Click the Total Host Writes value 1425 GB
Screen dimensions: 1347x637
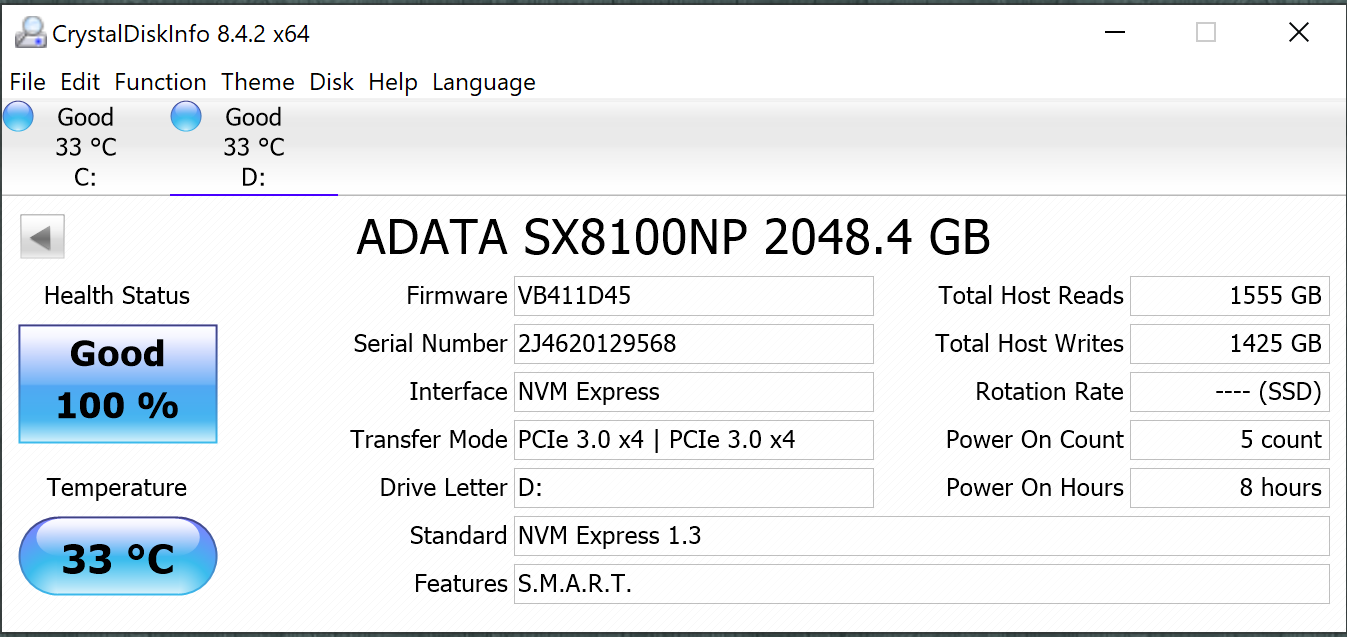[x=1230, y=344]
